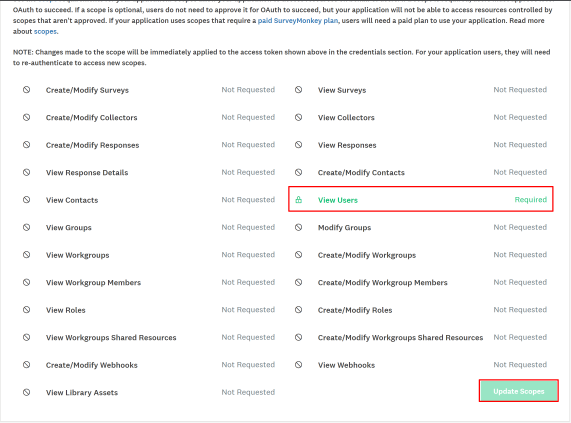Click the disabled icon beside Modify Groups
Screen dimensions: 571x423
[299, 227]
